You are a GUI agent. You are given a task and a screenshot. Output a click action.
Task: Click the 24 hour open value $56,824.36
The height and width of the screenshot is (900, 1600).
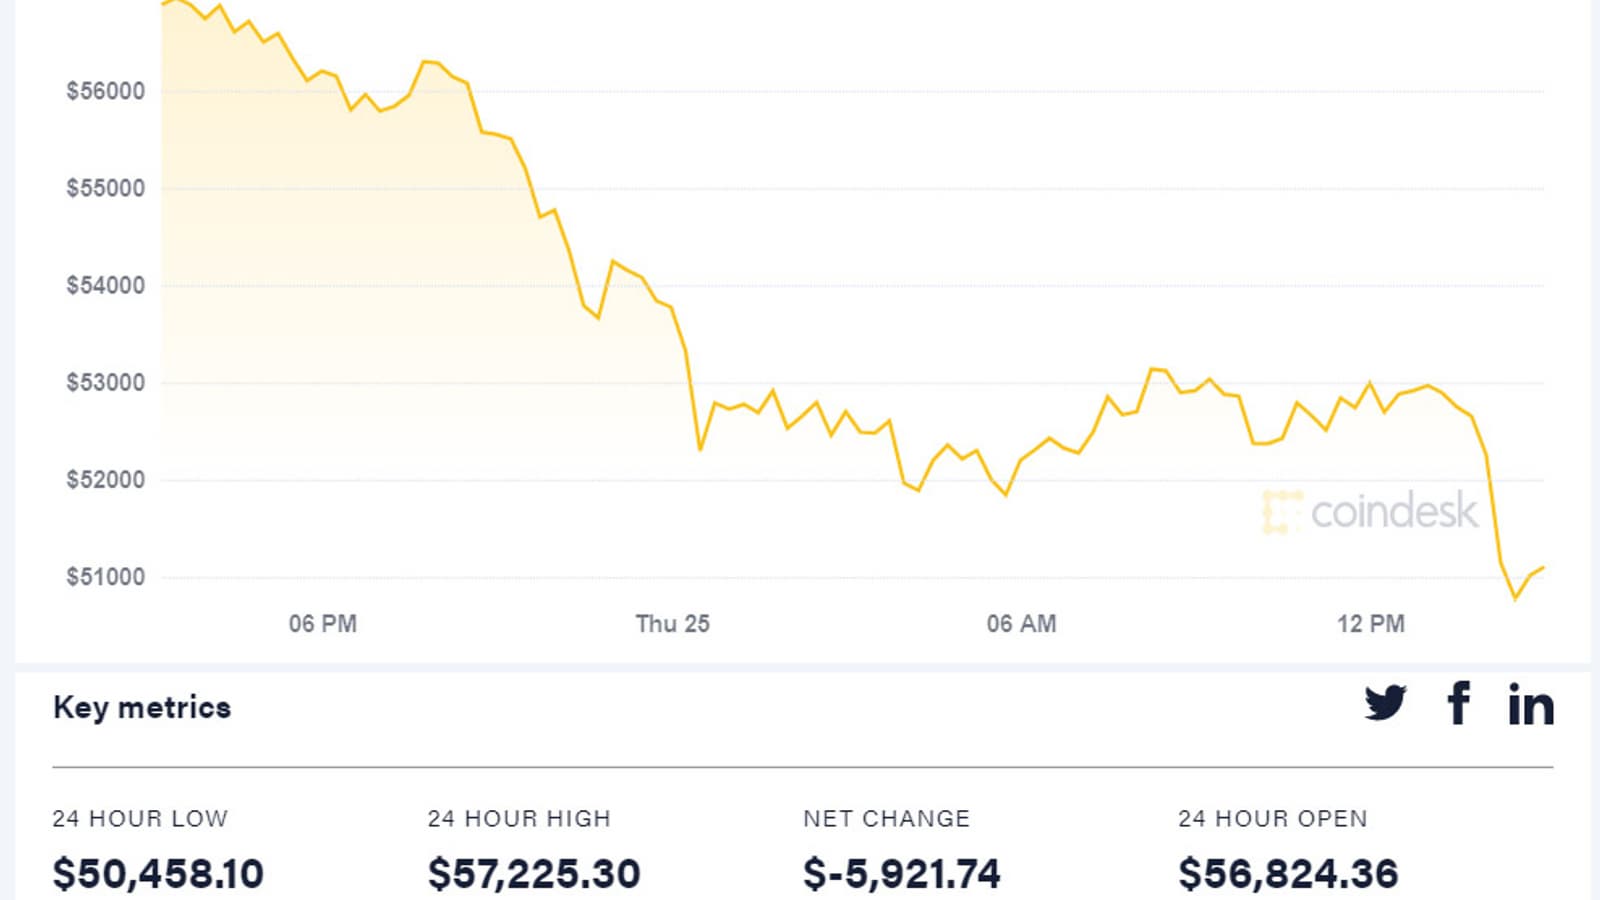1288,874
